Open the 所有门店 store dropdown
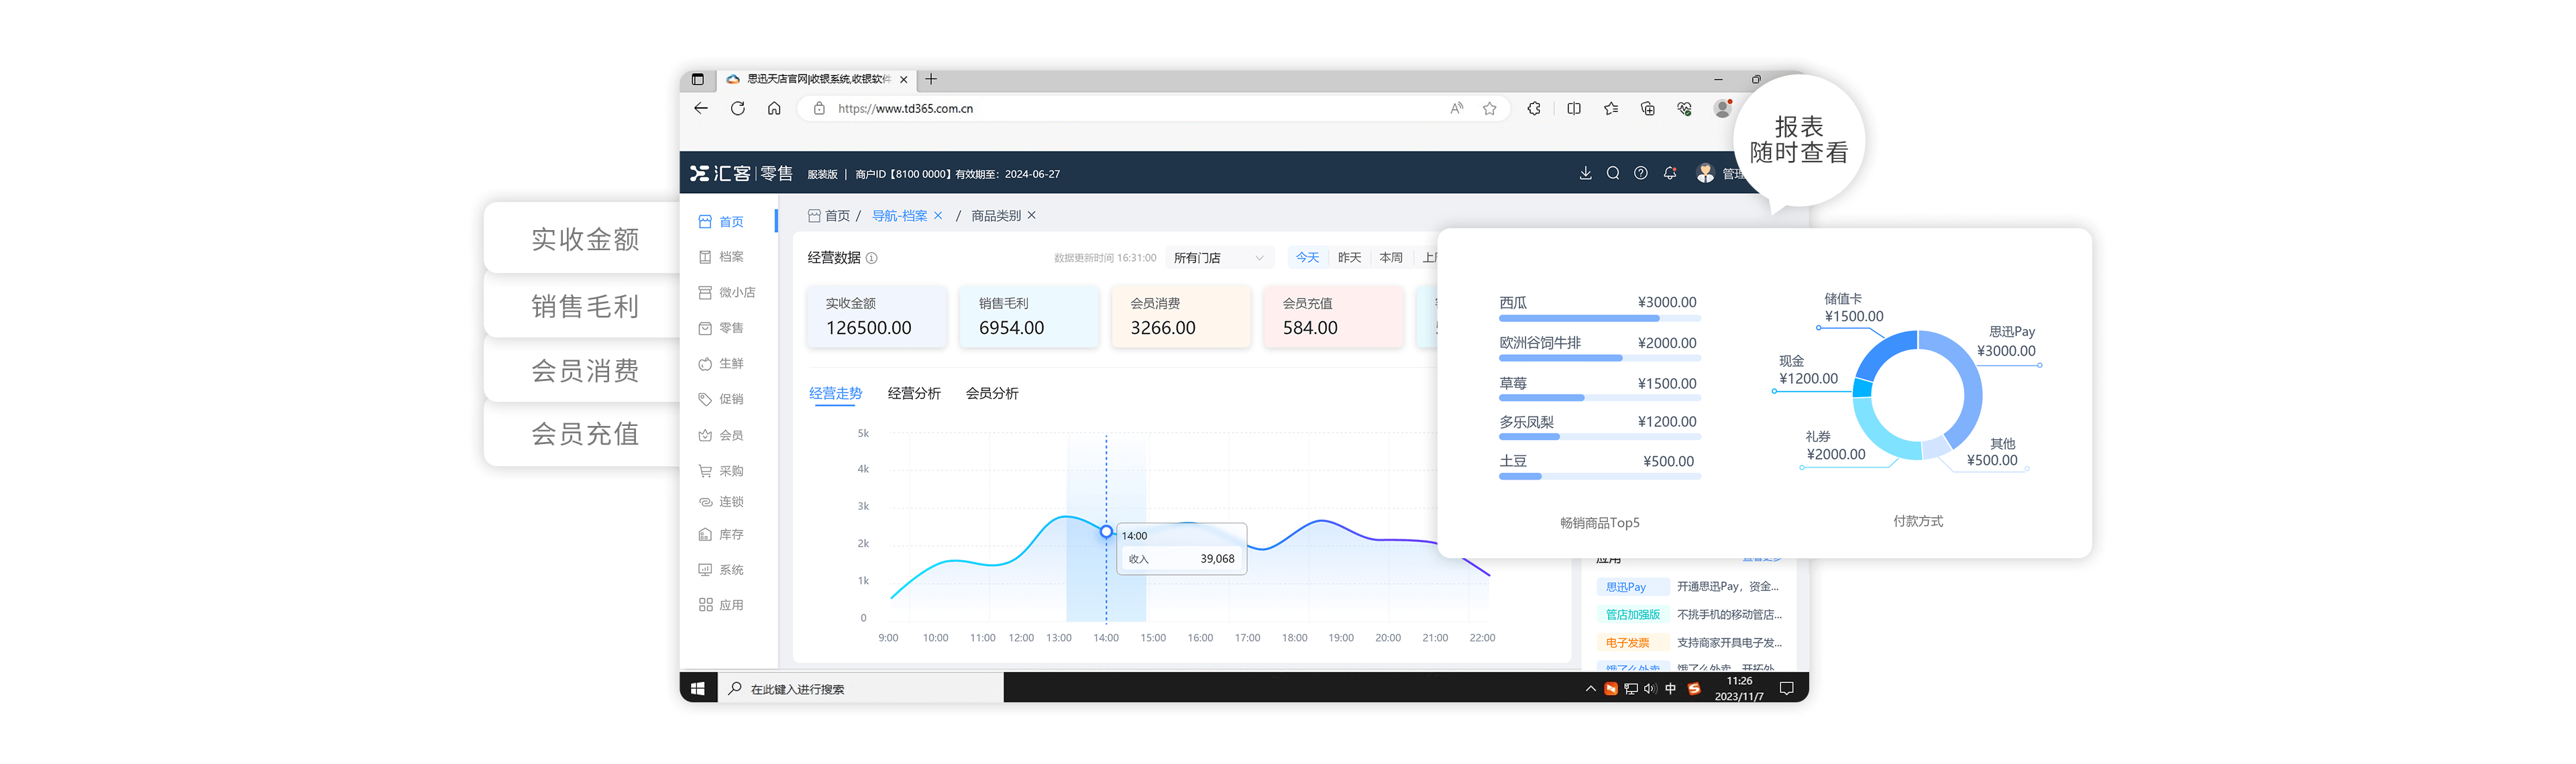This screenshot has width=2576, height=764. coord(1219,258)
